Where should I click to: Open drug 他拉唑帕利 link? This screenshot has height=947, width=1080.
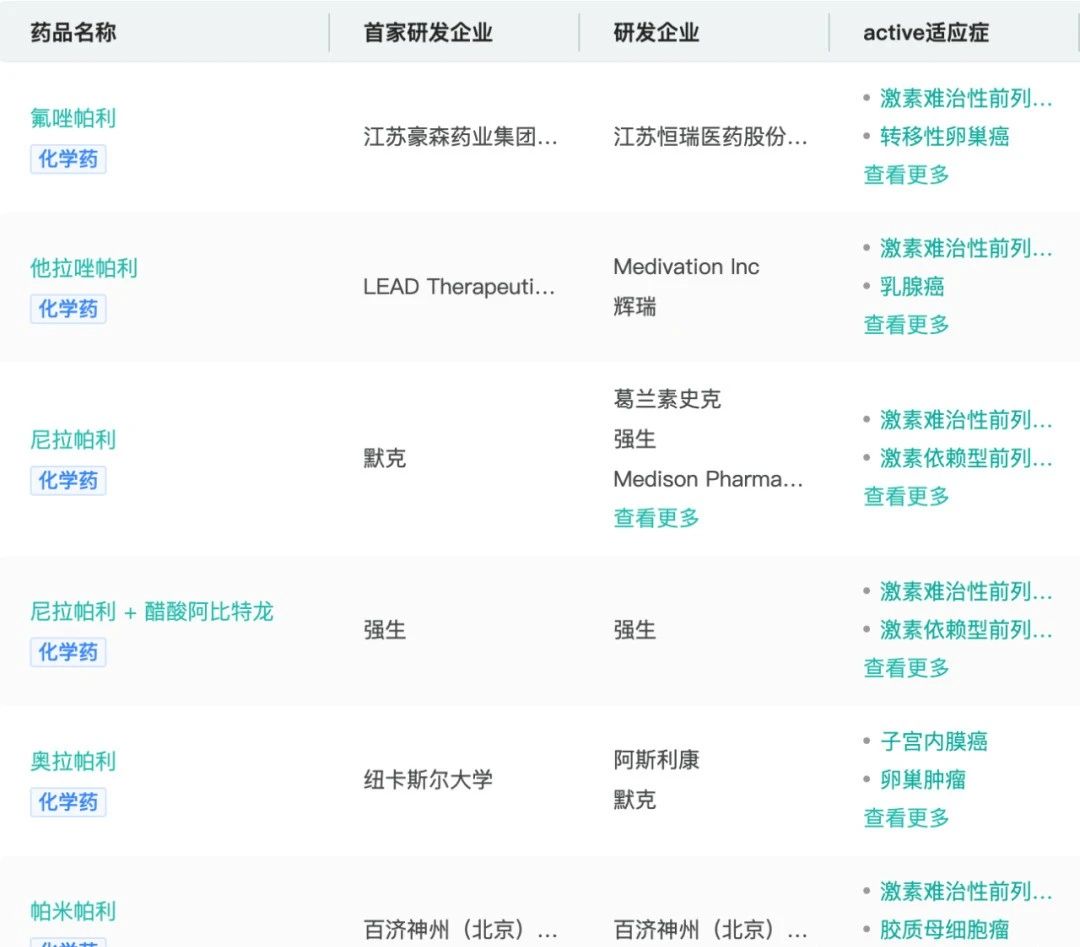click(84, 268)
